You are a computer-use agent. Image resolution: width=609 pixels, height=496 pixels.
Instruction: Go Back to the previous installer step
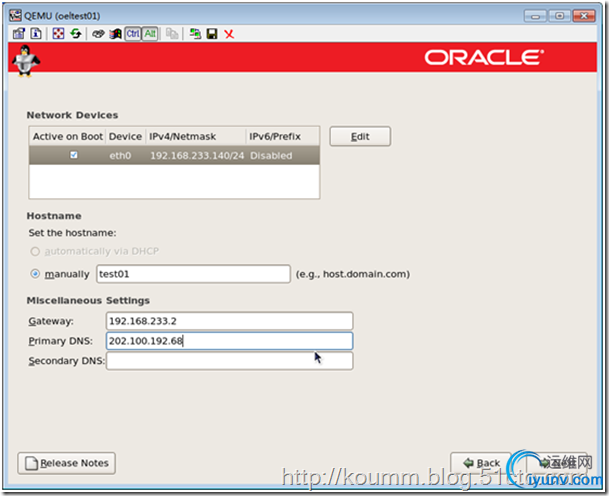[481, 463]
